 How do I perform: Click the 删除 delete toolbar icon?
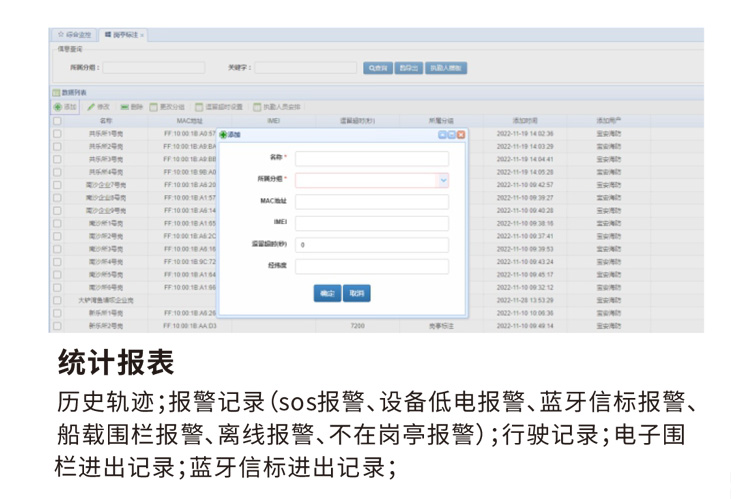click(131, 106)
